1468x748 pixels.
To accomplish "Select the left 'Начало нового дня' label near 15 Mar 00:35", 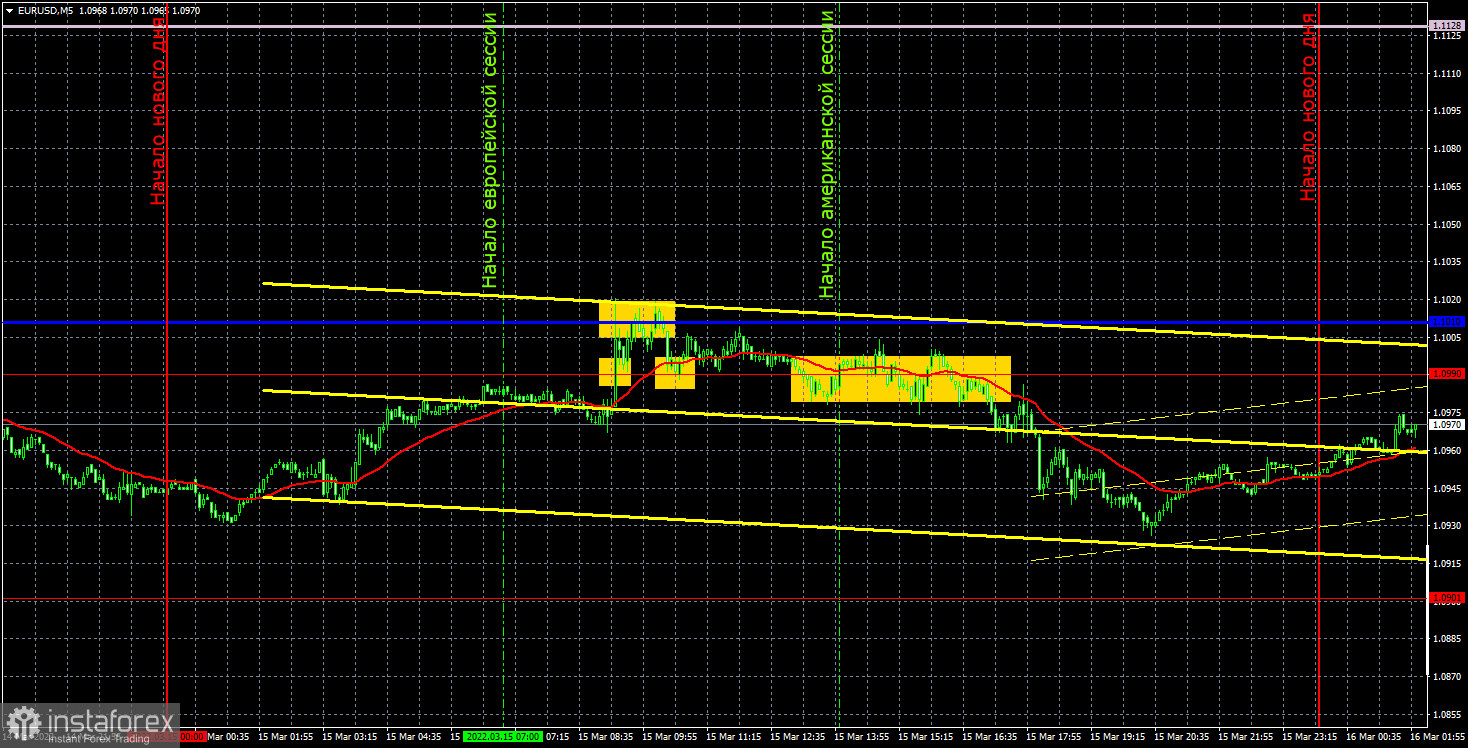I will (158, 111).
